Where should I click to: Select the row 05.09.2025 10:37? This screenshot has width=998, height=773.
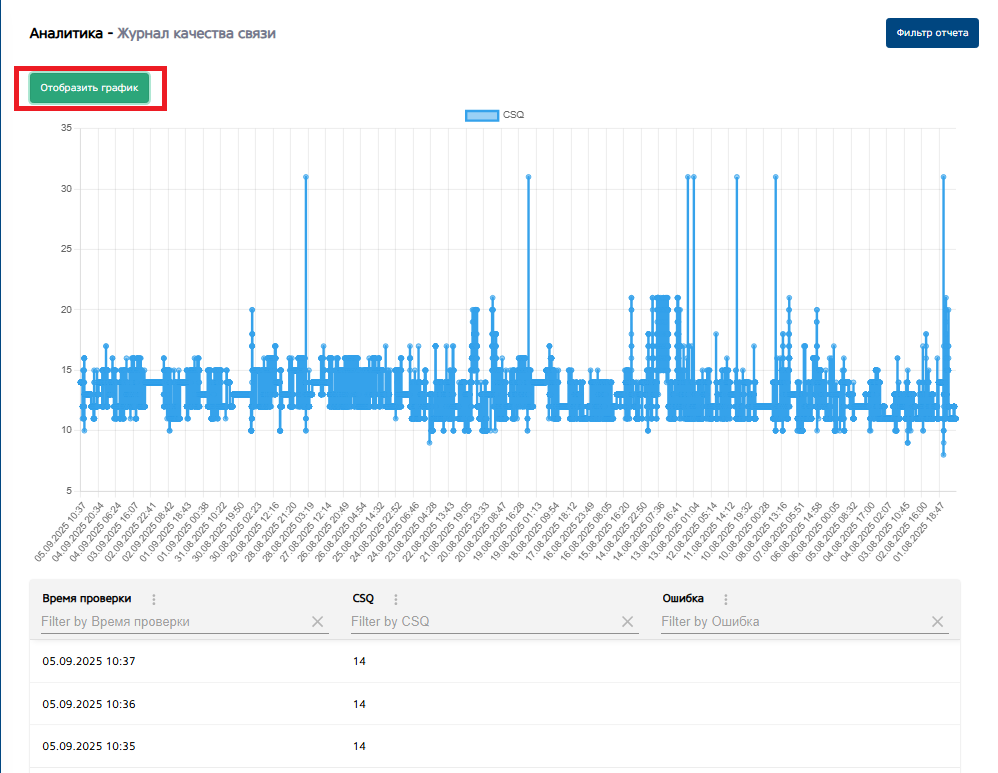pyautogui.click(x=495, y=662)
